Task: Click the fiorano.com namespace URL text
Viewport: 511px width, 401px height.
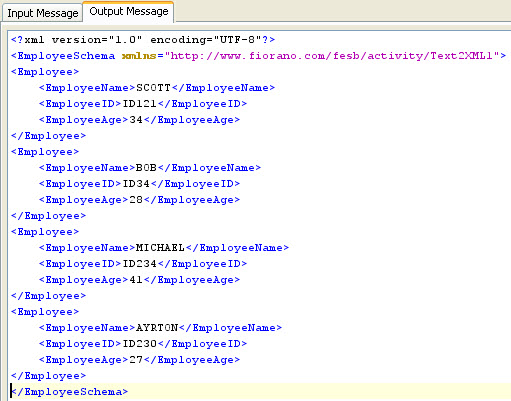Action: click(332, 56)
